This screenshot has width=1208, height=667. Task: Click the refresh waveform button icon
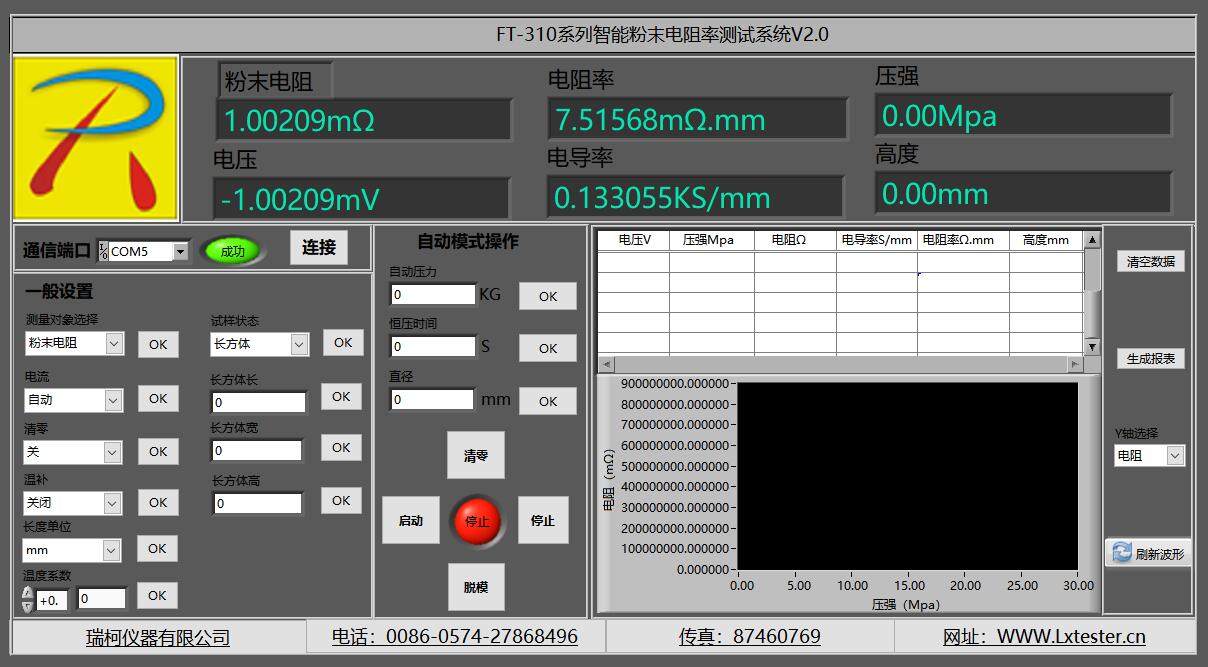(1122, 553)
